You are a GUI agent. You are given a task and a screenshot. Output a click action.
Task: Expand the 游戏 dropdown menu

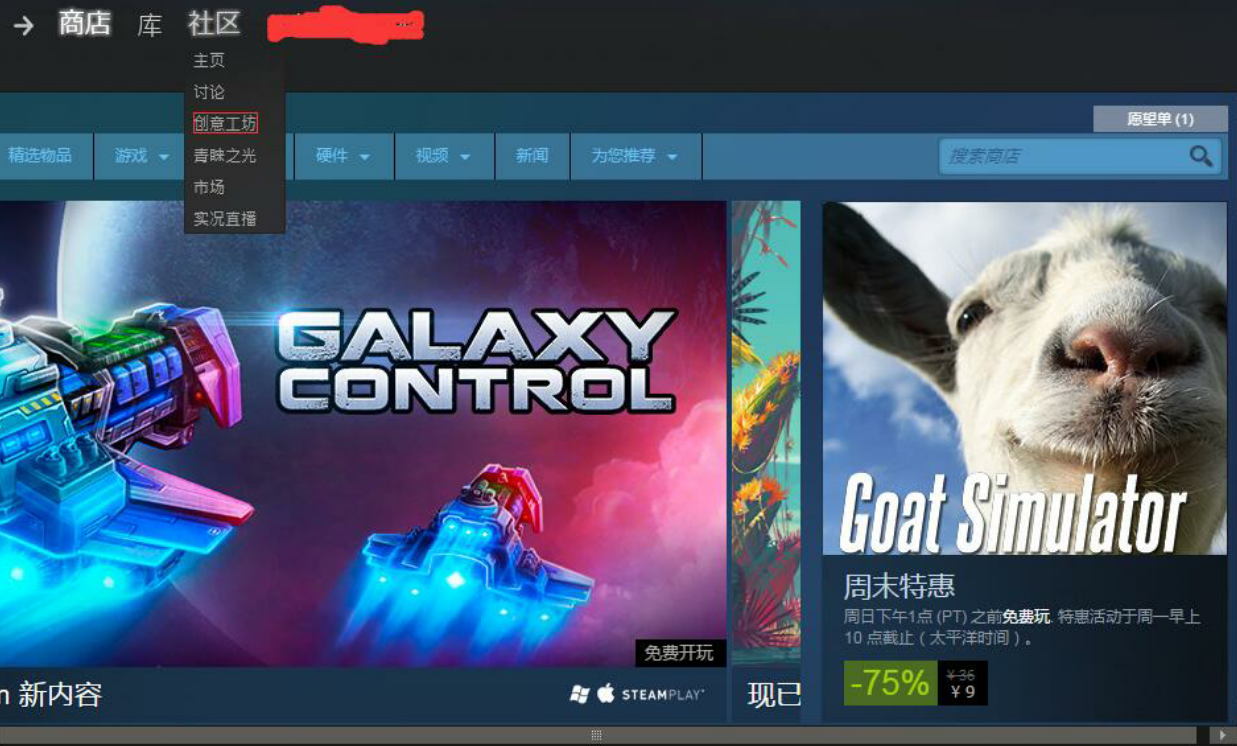click(x=142, y=156)
